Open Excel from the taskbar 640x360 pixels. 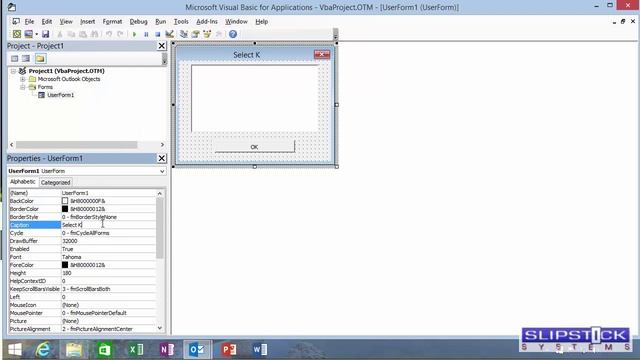pyautogui.click(x=136, y=350)
